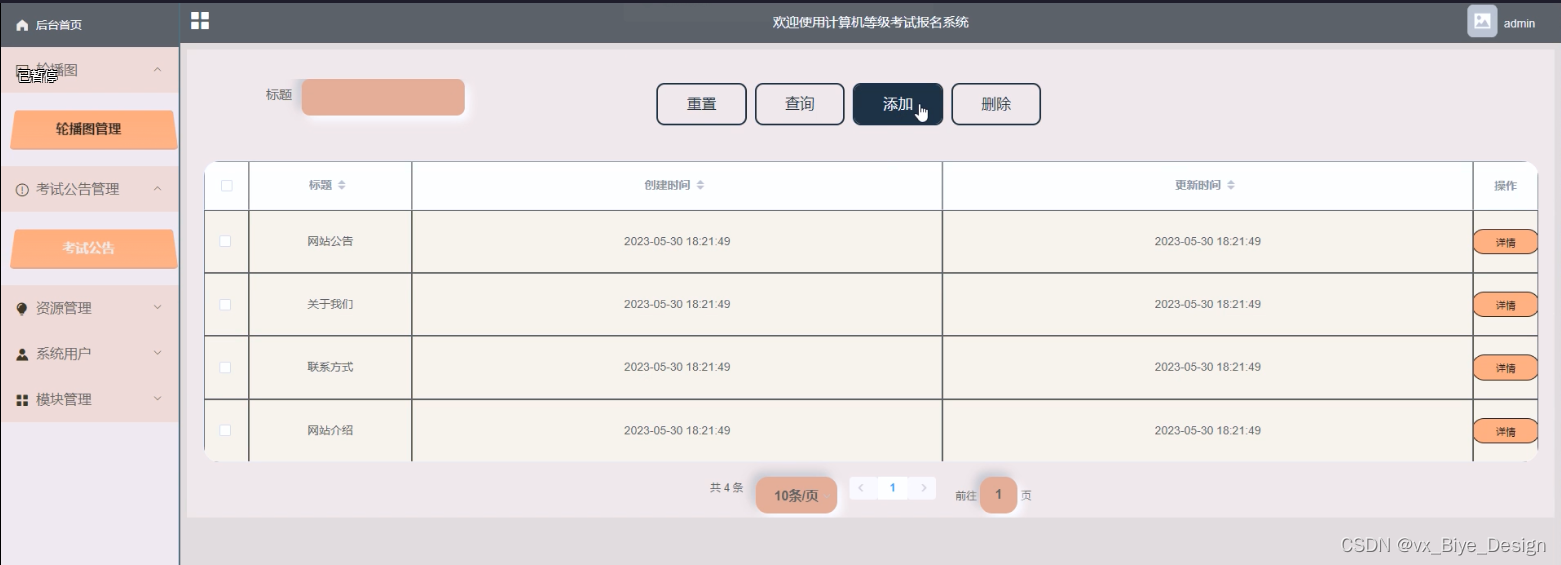Click the 系统用户 person icon
The width and height of the screenshot is (1561, 565).
[22, 354]
